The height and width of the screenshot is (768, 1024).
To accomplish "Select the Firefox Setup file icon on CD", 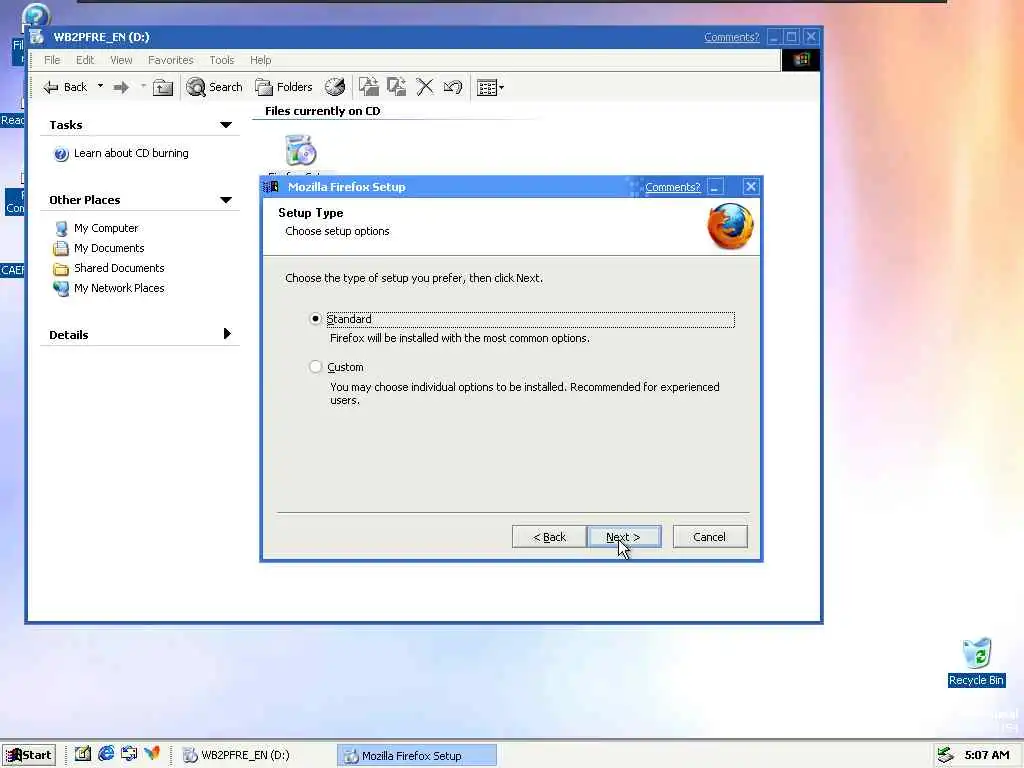I will point(300,150).
